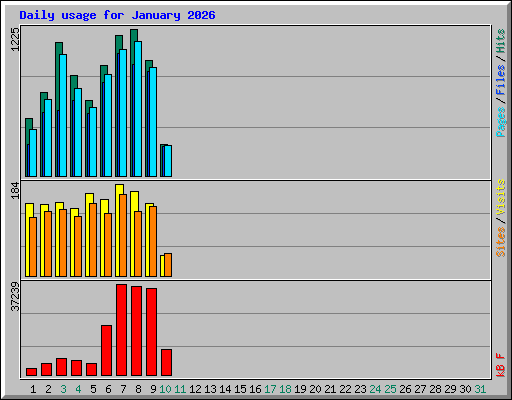Click day 7 on the x-axis
512x400 pixels.
pyautogui.click(x=123, y=389)
